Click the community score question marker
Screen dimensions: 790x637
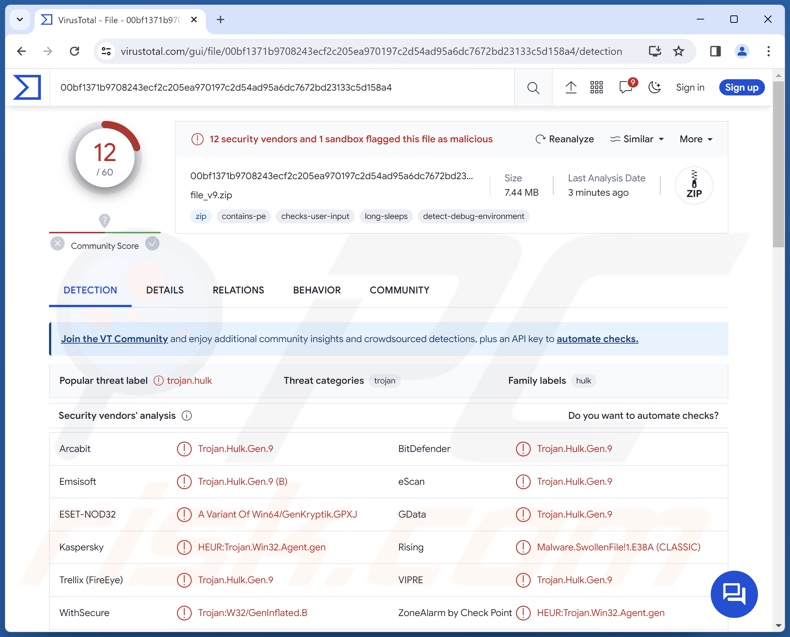point(104,220)
